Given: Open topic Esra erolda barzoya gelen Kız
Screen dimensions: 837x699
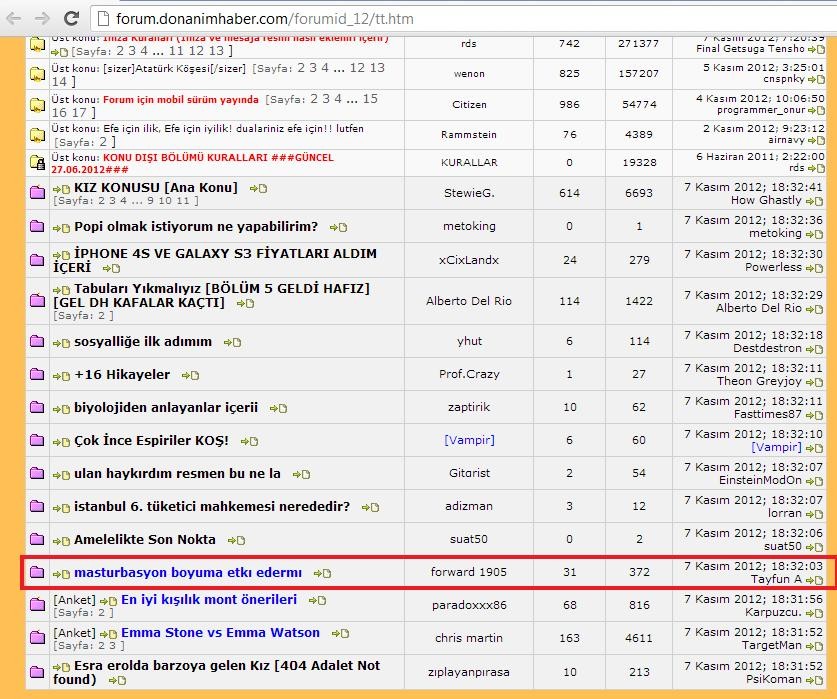Looking at the screenshot, I should click(x=216, y=672).
